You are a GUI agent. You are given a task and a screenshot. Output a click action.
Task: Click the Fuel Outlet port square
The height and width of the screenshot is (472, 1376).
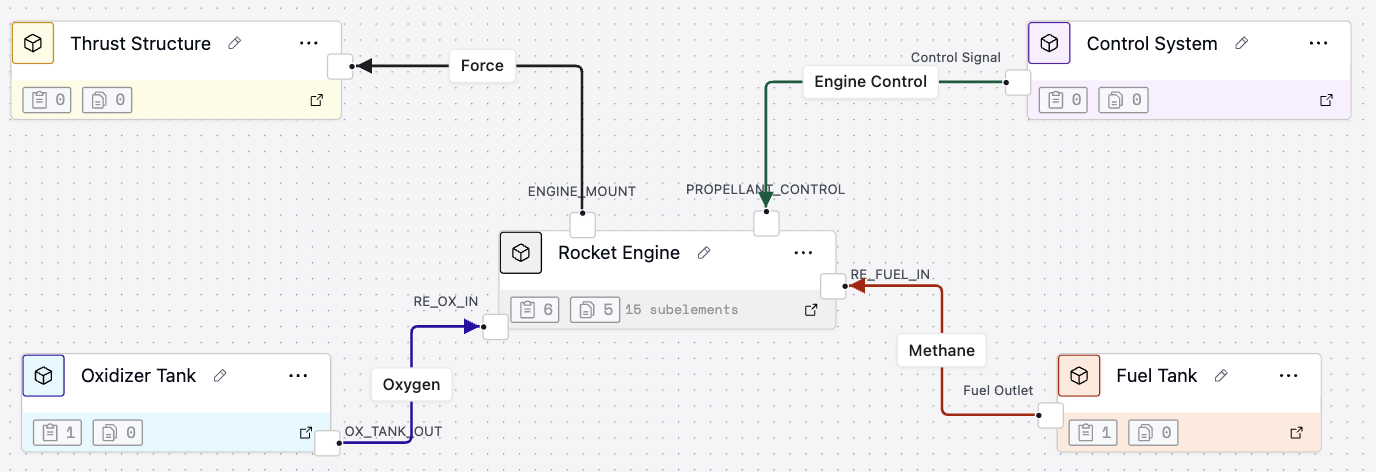1050,415
